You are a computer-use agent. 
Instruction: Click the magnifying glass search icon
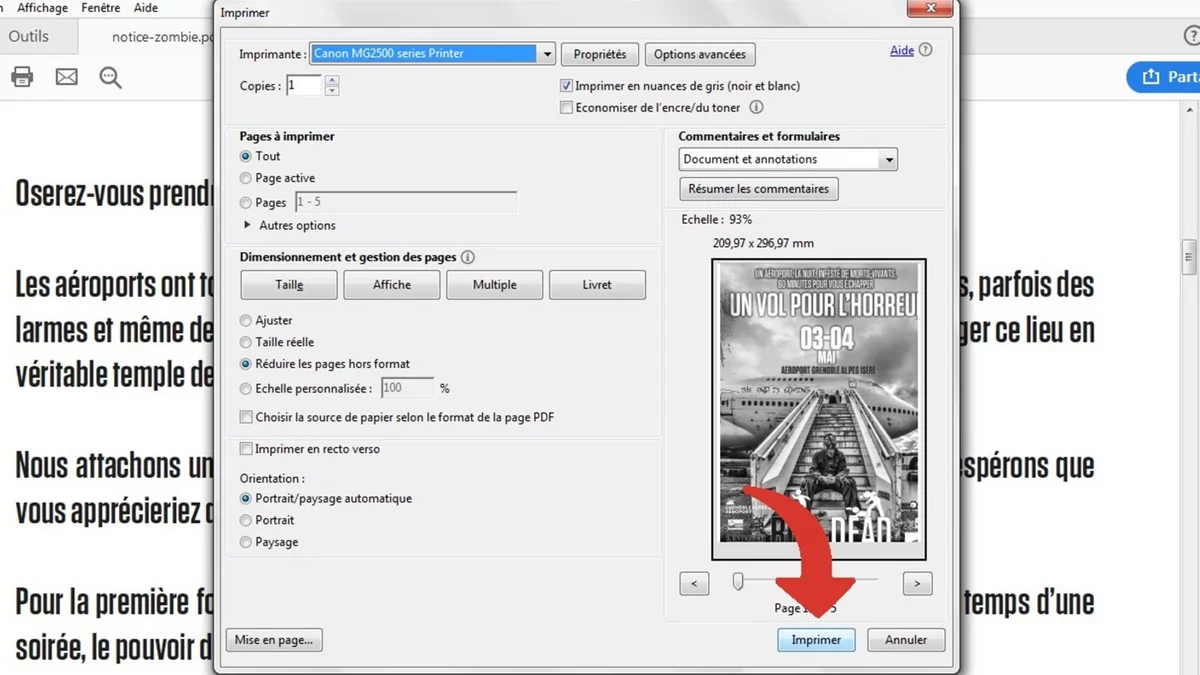110,77
